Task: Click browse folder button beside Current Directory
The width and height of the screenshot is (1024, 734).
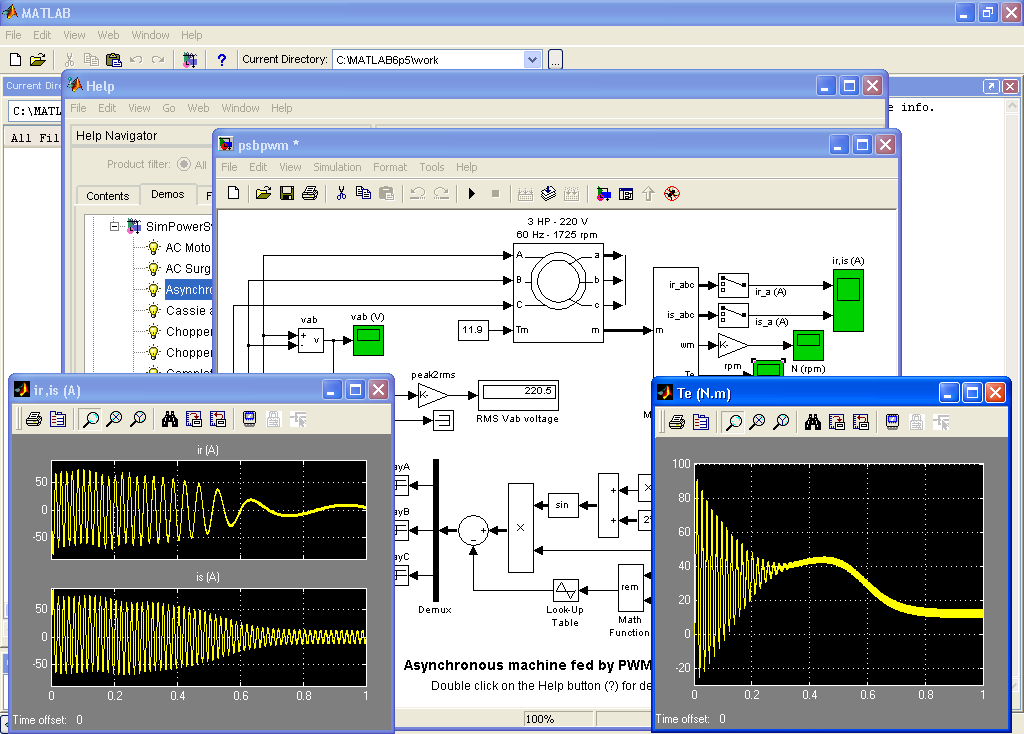Action: point(555,60)
